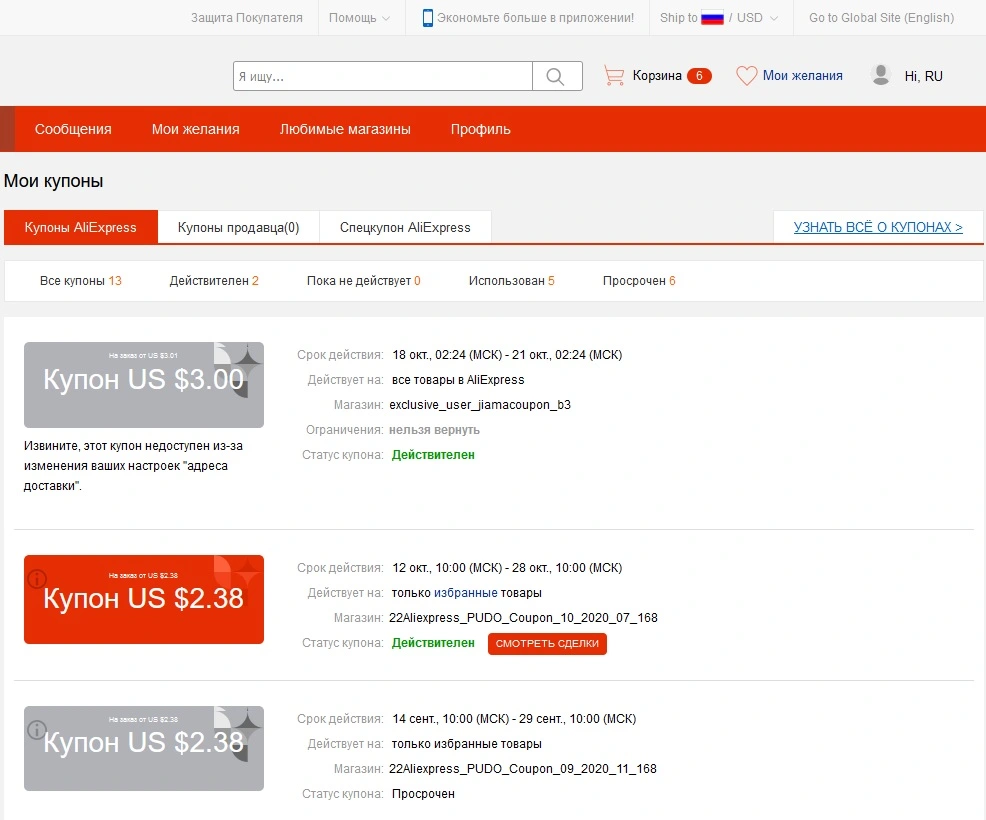Click the cart badge showing 6
This screenshot has width=986, height=820.
coord(699,75)
